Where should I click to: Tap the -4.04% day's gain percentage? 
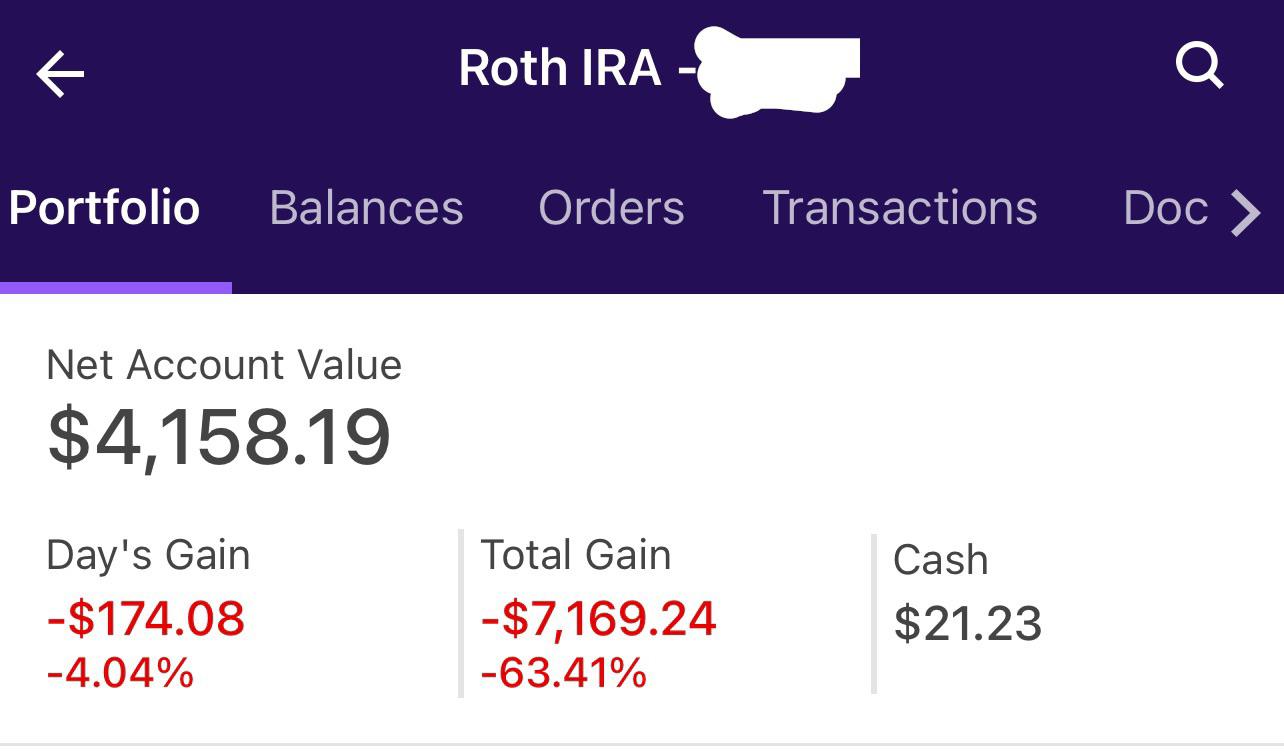pyautogui.click(x=120, y=672)
